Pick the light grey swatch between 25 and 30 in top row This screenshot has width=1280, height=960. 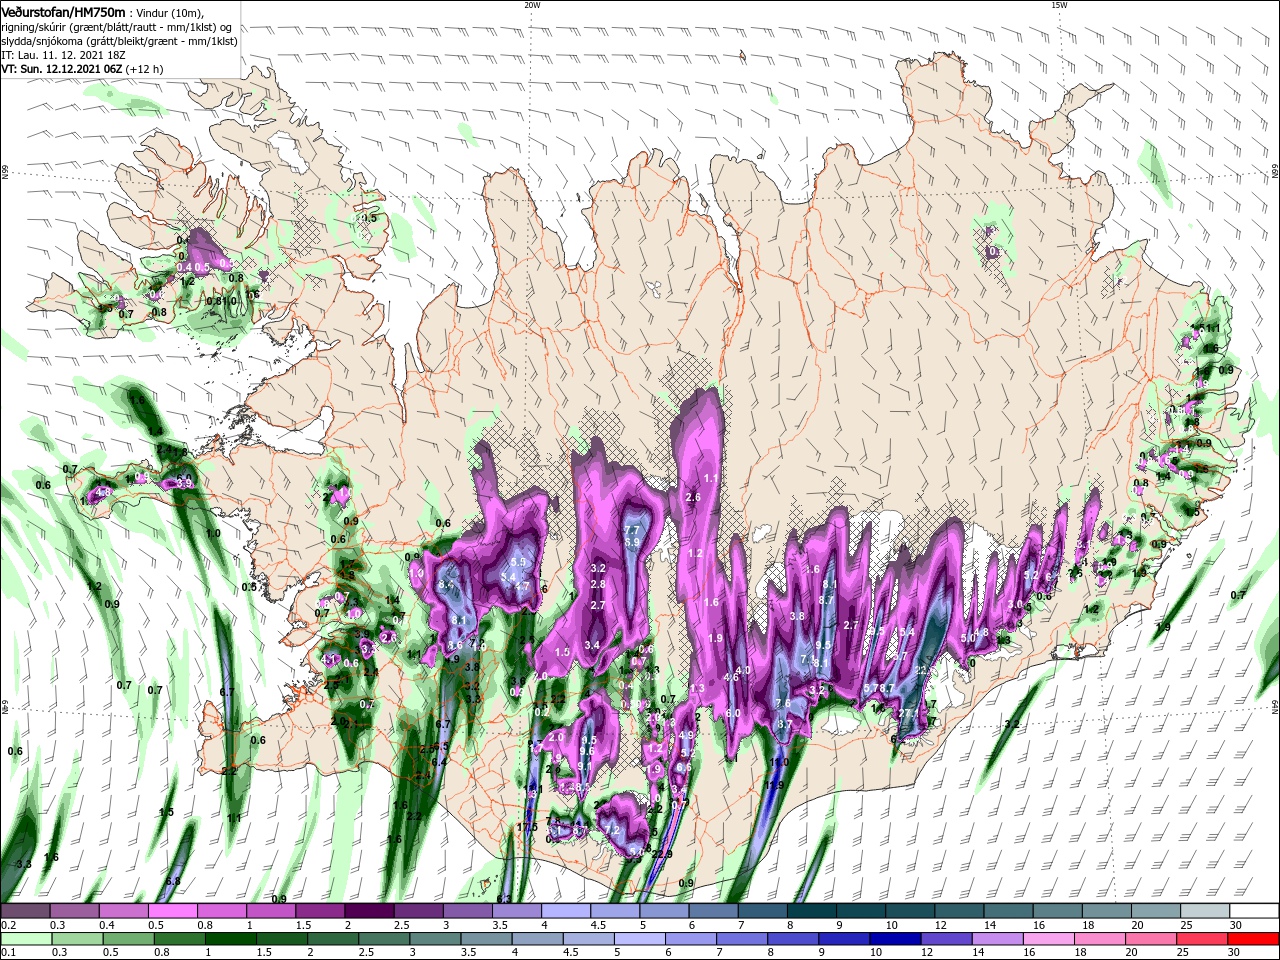tap(1204, 911)
